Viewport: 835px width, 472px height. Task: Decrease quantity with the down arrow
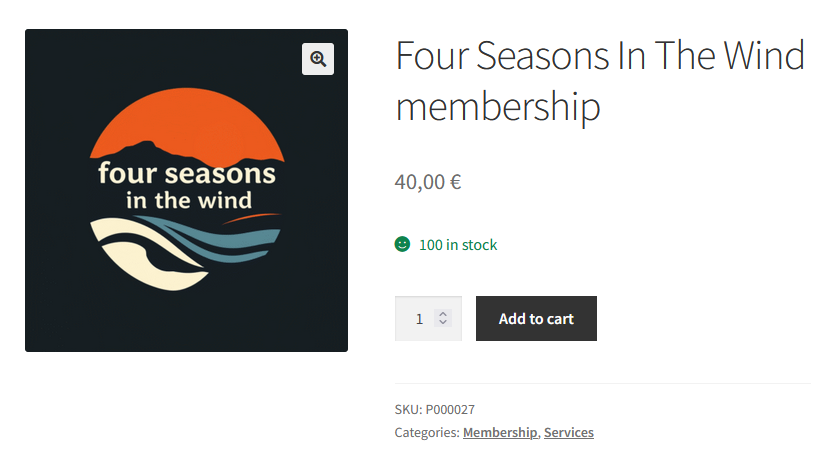443,322
